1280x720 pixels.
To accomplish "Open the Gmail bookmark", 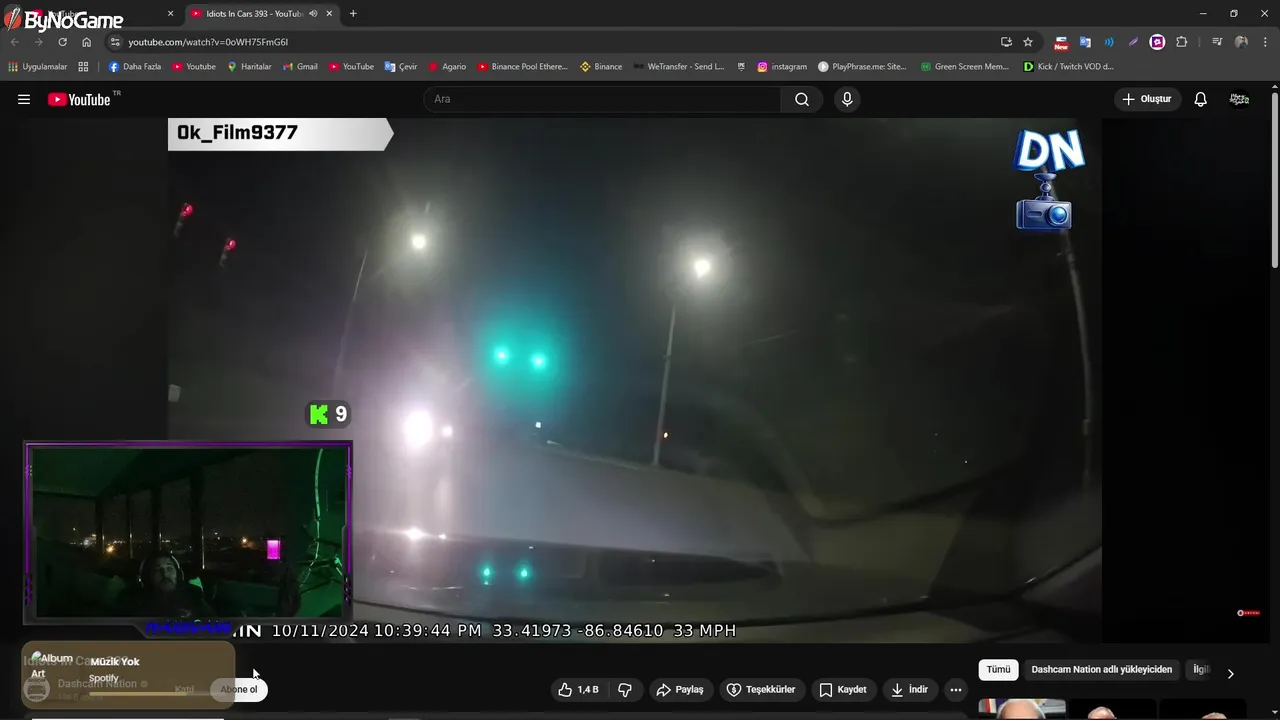I will click(x=300, y=67).
